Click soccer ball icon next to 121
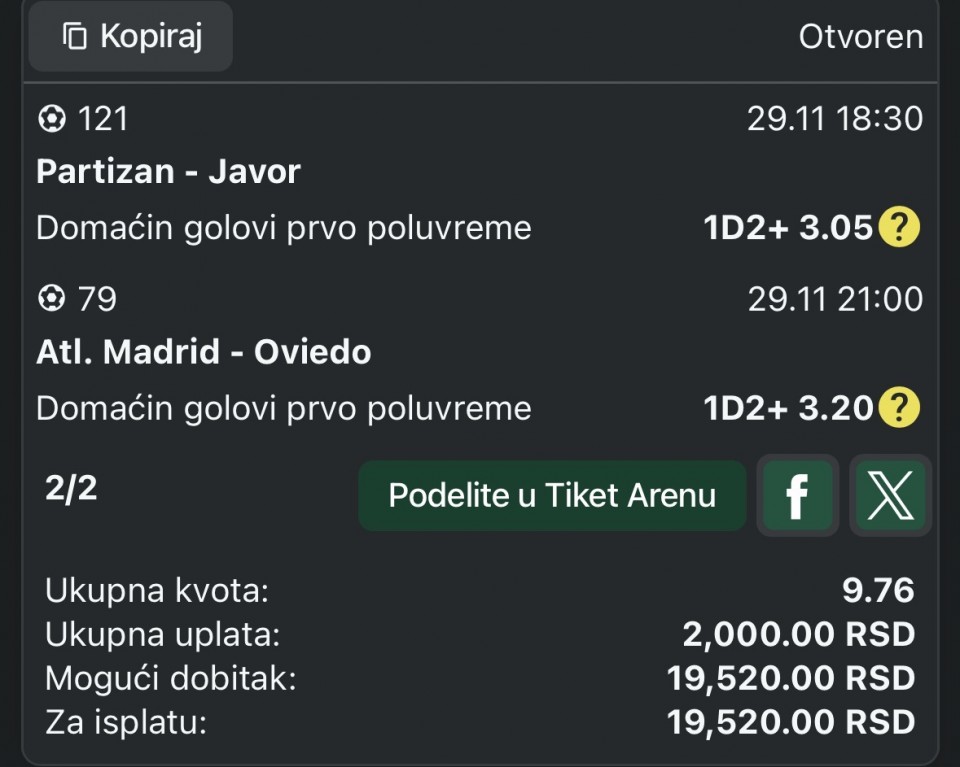The image size is (960, 767). pos(51,120)
